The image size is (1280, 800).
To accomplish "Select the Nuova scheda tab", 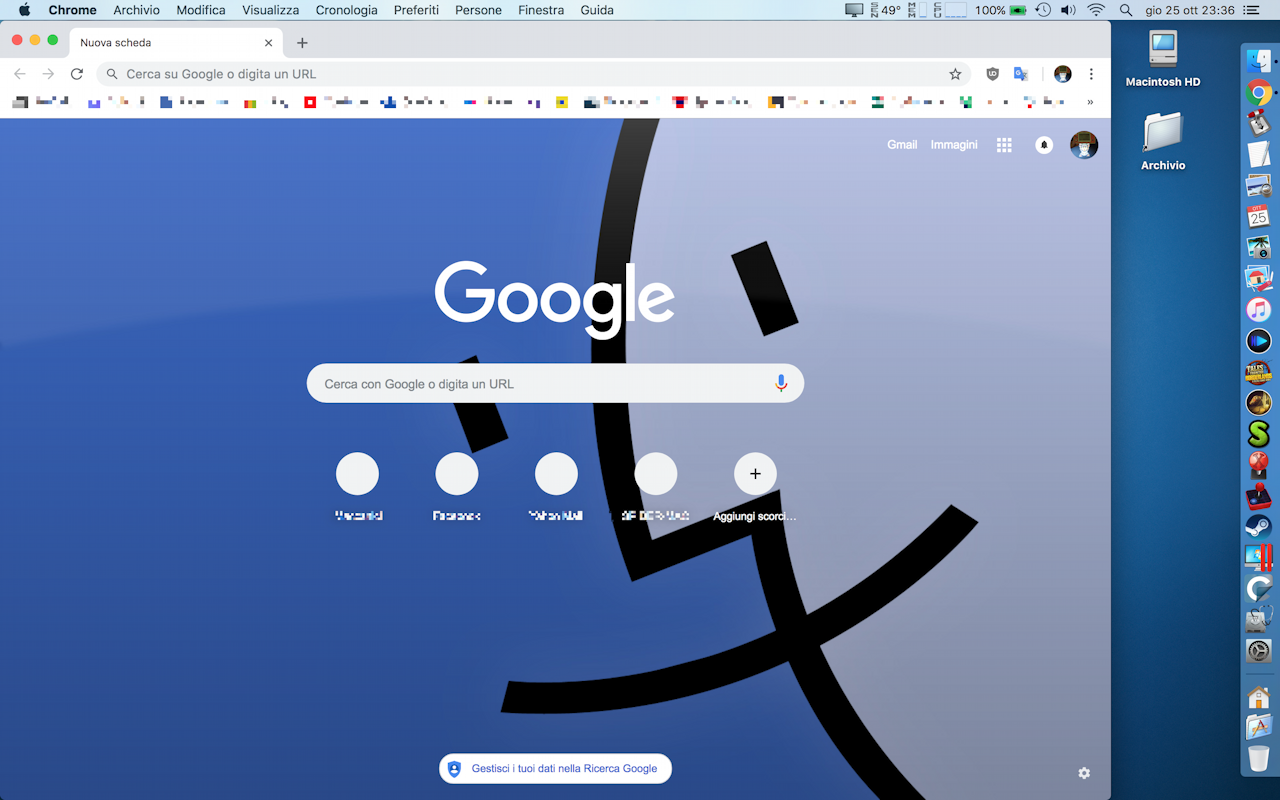I will tap(175, 43).
